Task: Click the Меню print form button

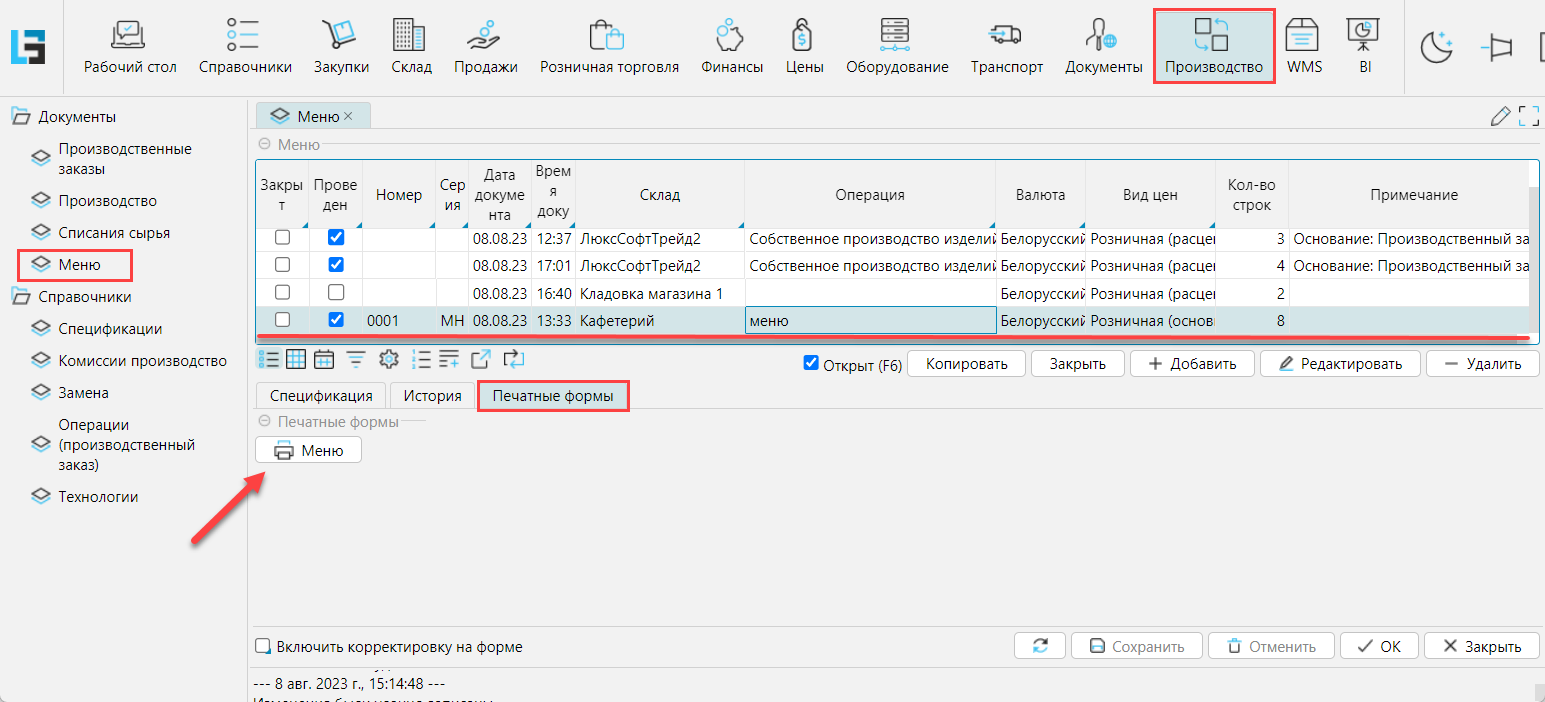Action: pyautogui.click(x=308, y=451)
